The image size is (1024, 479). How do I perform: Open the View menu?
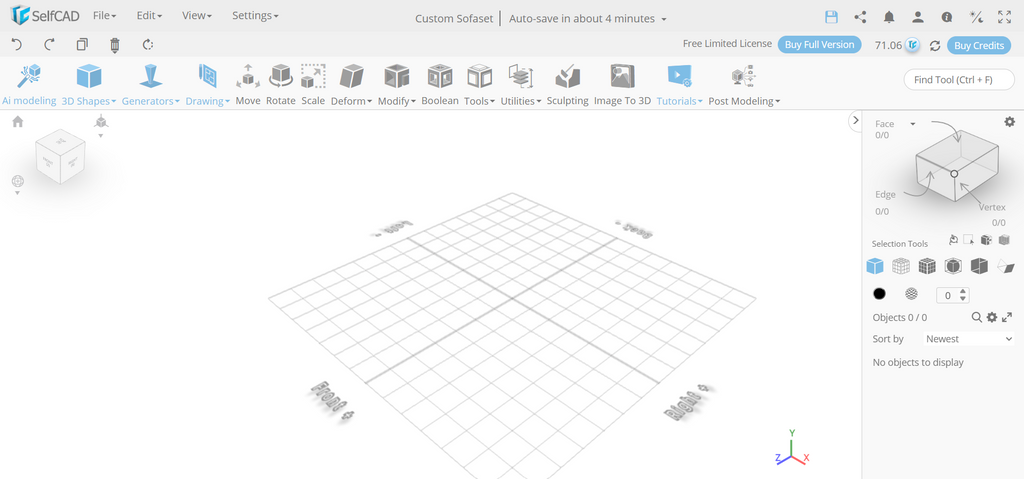tap(197, 16)
